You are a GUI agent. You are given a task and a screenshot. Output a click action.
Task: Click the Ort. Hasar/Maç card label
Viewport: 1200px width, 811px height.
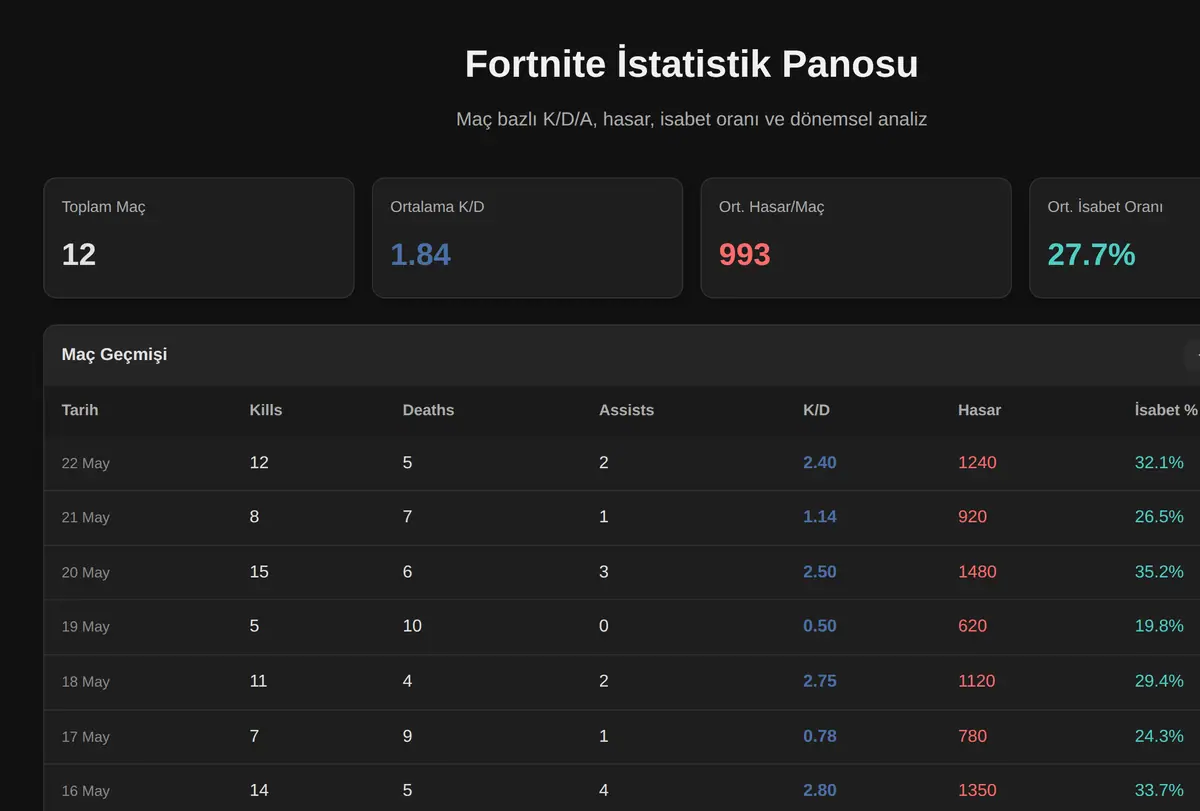point(772,207)
